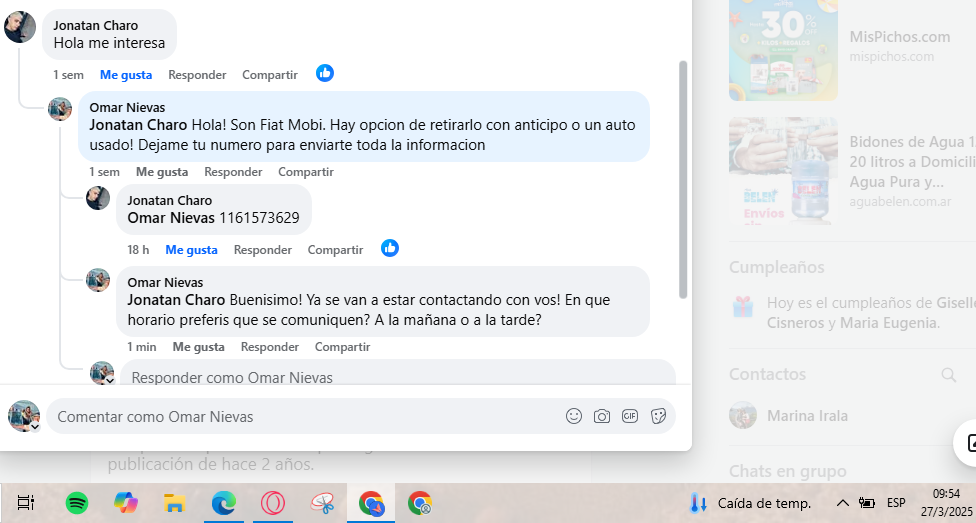
Task: View like reaction on phone number comment
Action: [390, 248]
